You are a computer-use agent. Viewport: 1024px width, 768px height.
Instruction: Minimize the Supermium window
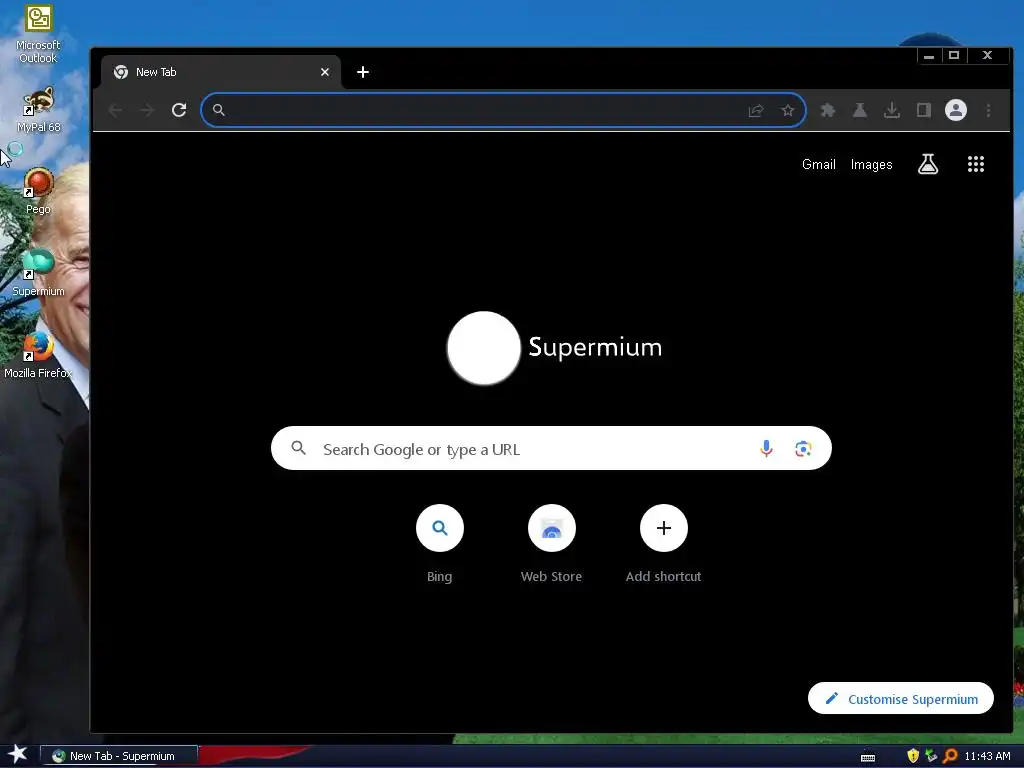(x=929, y=56)
